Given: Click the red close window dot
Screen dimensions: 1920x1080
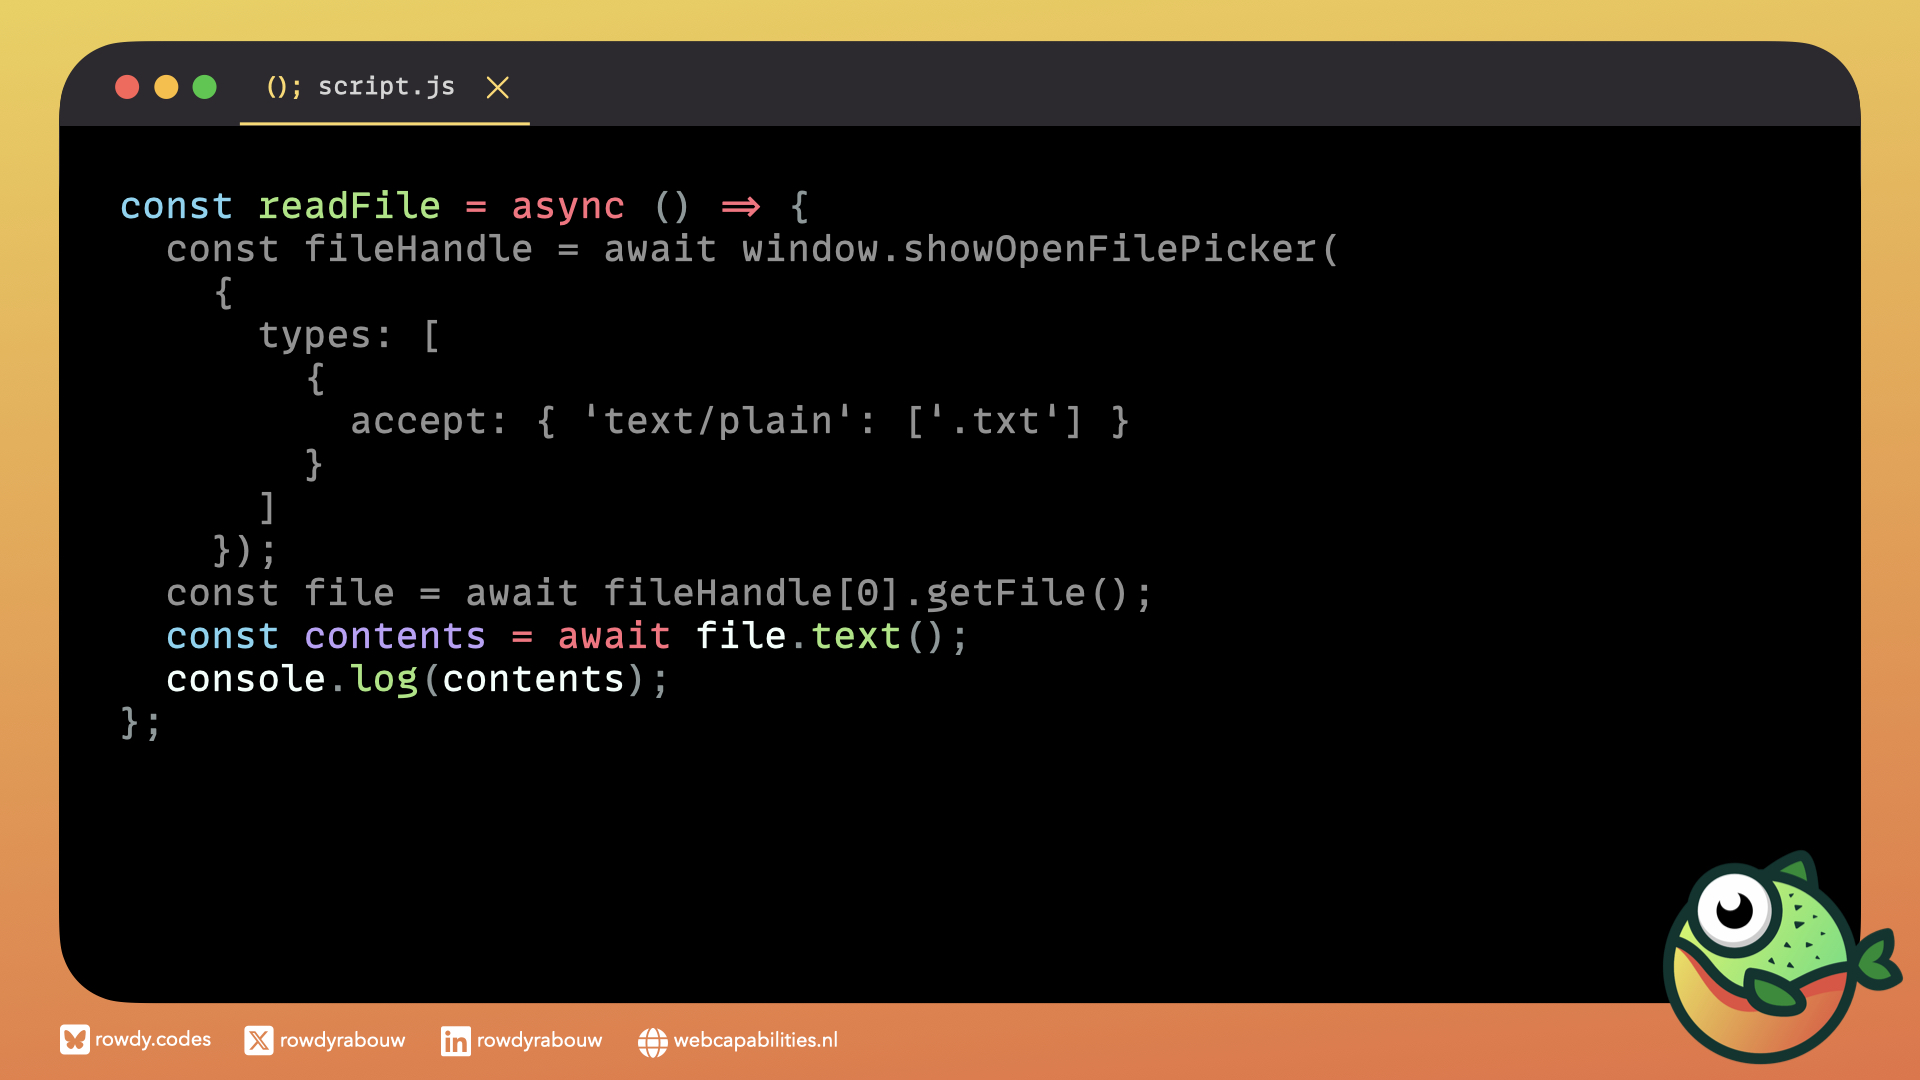Looking at the screenshot, I should click(127, 87).
